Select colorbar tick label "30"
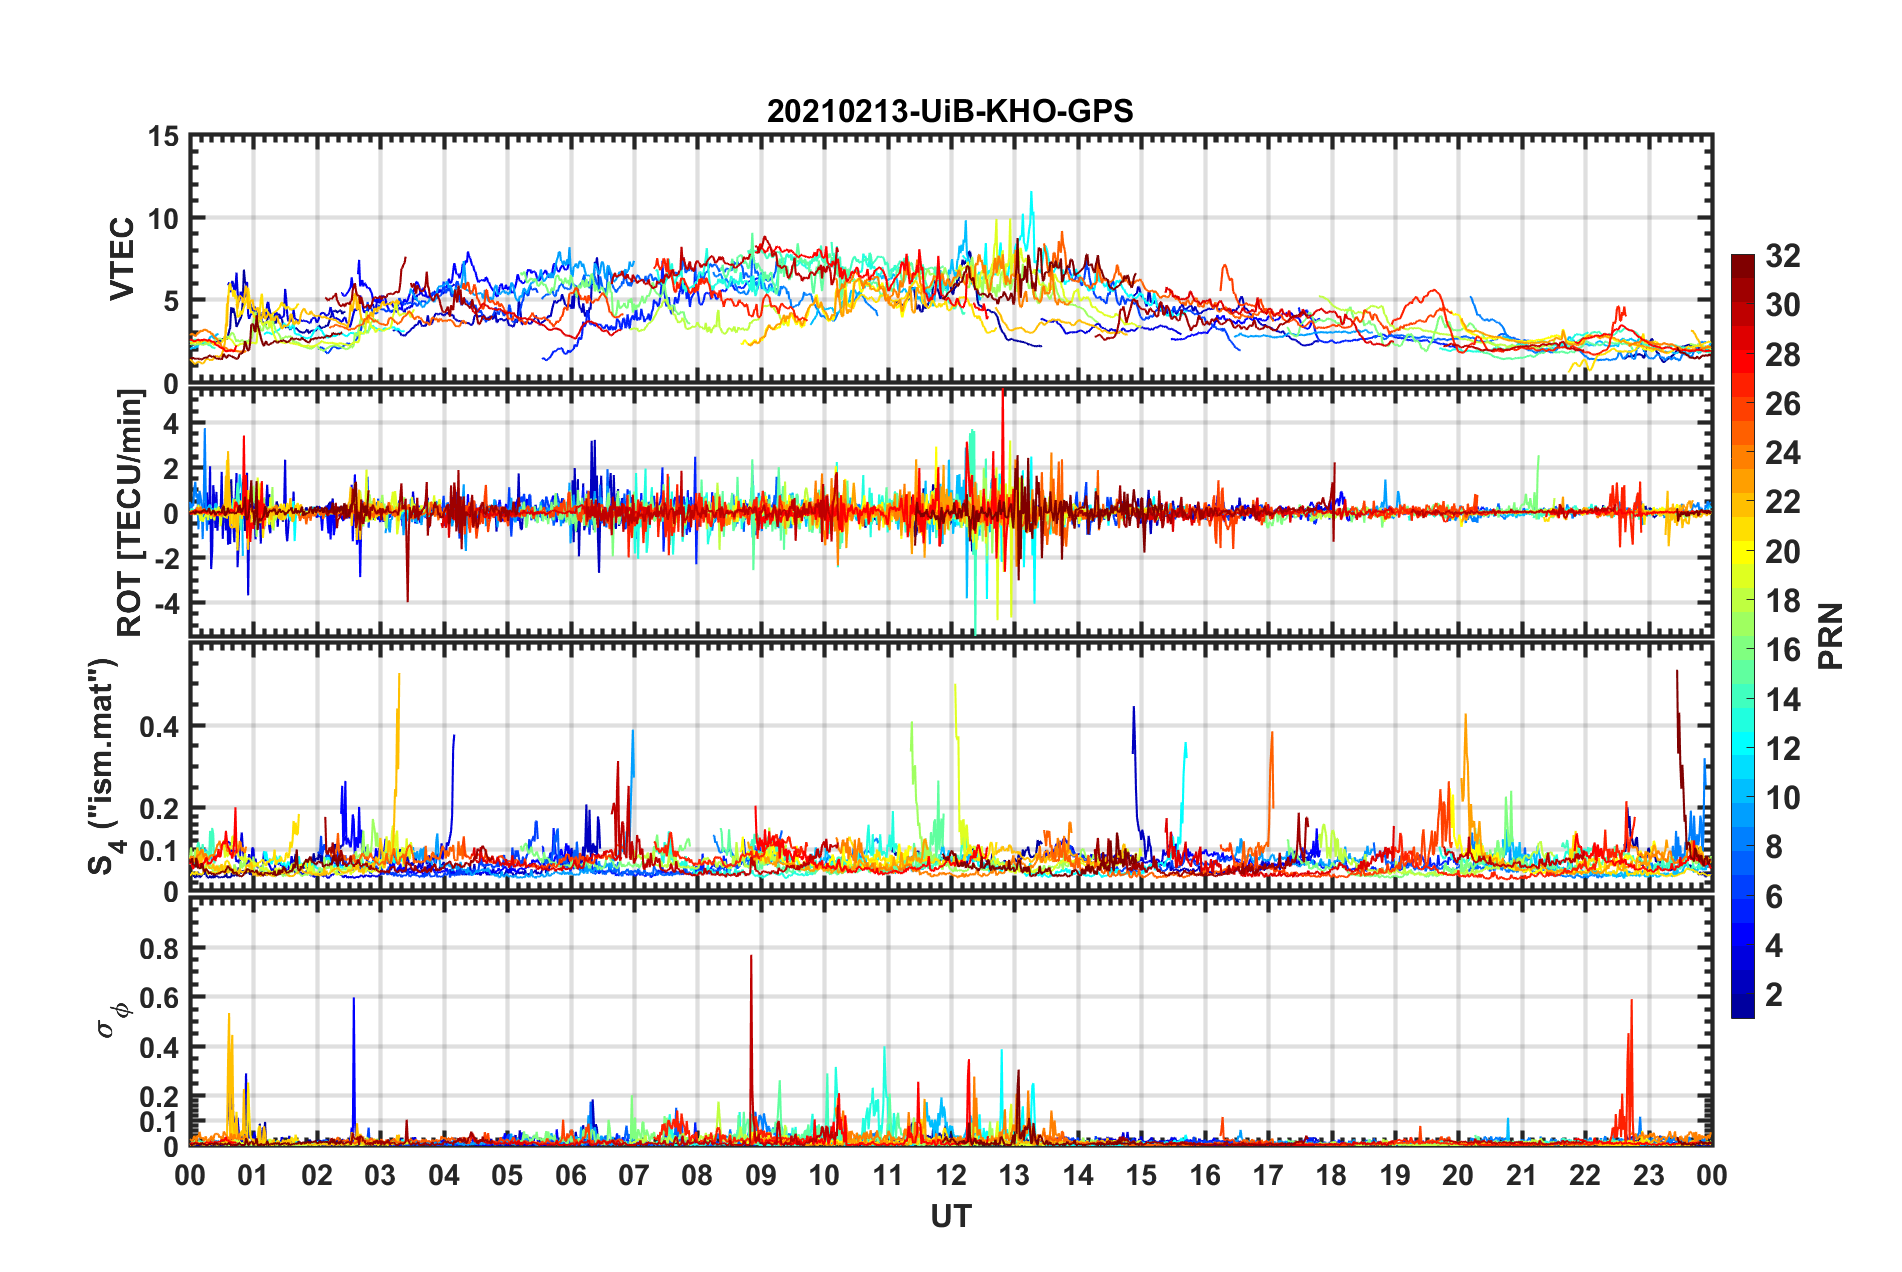Screen dimensions: 1902x1272 tap(1783, 305)
